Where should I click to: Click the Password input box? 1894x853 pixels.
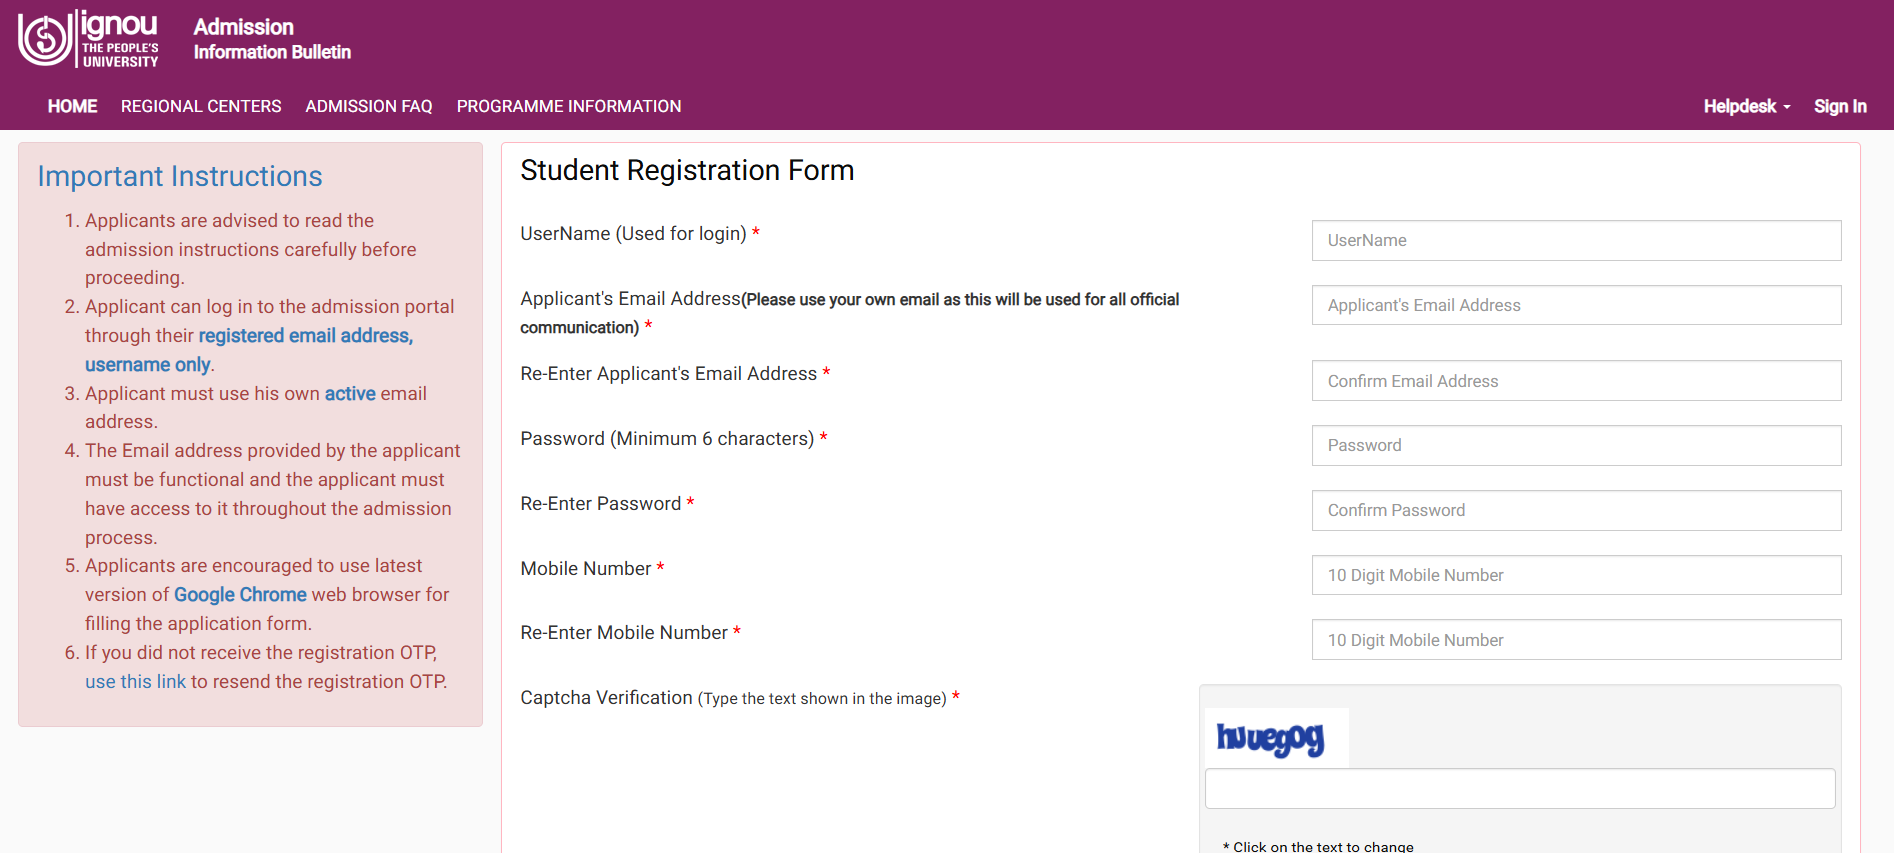(1576, 445)
